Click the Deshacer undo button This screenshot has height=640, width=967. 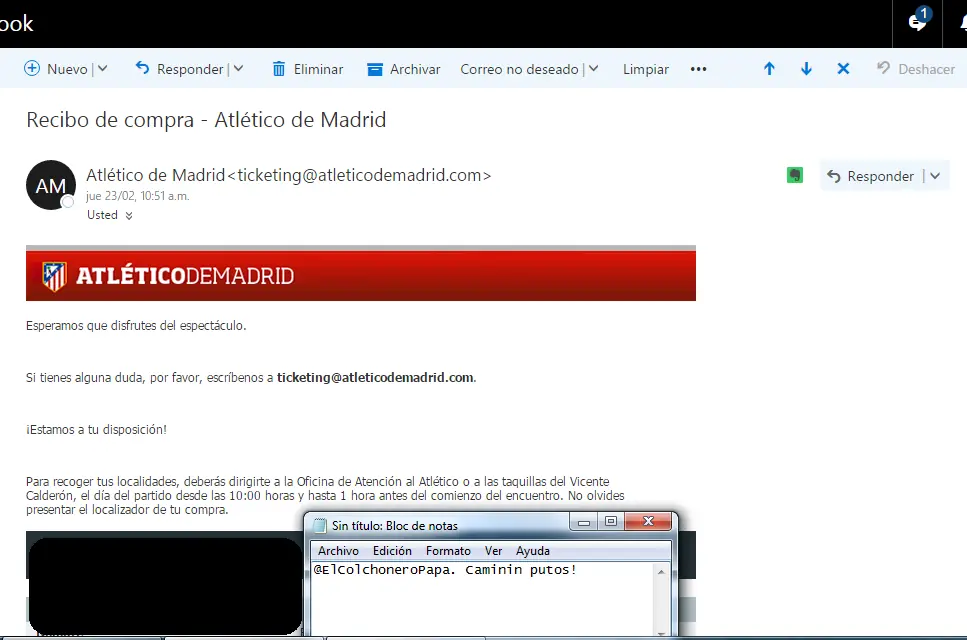tap(916, 68)
